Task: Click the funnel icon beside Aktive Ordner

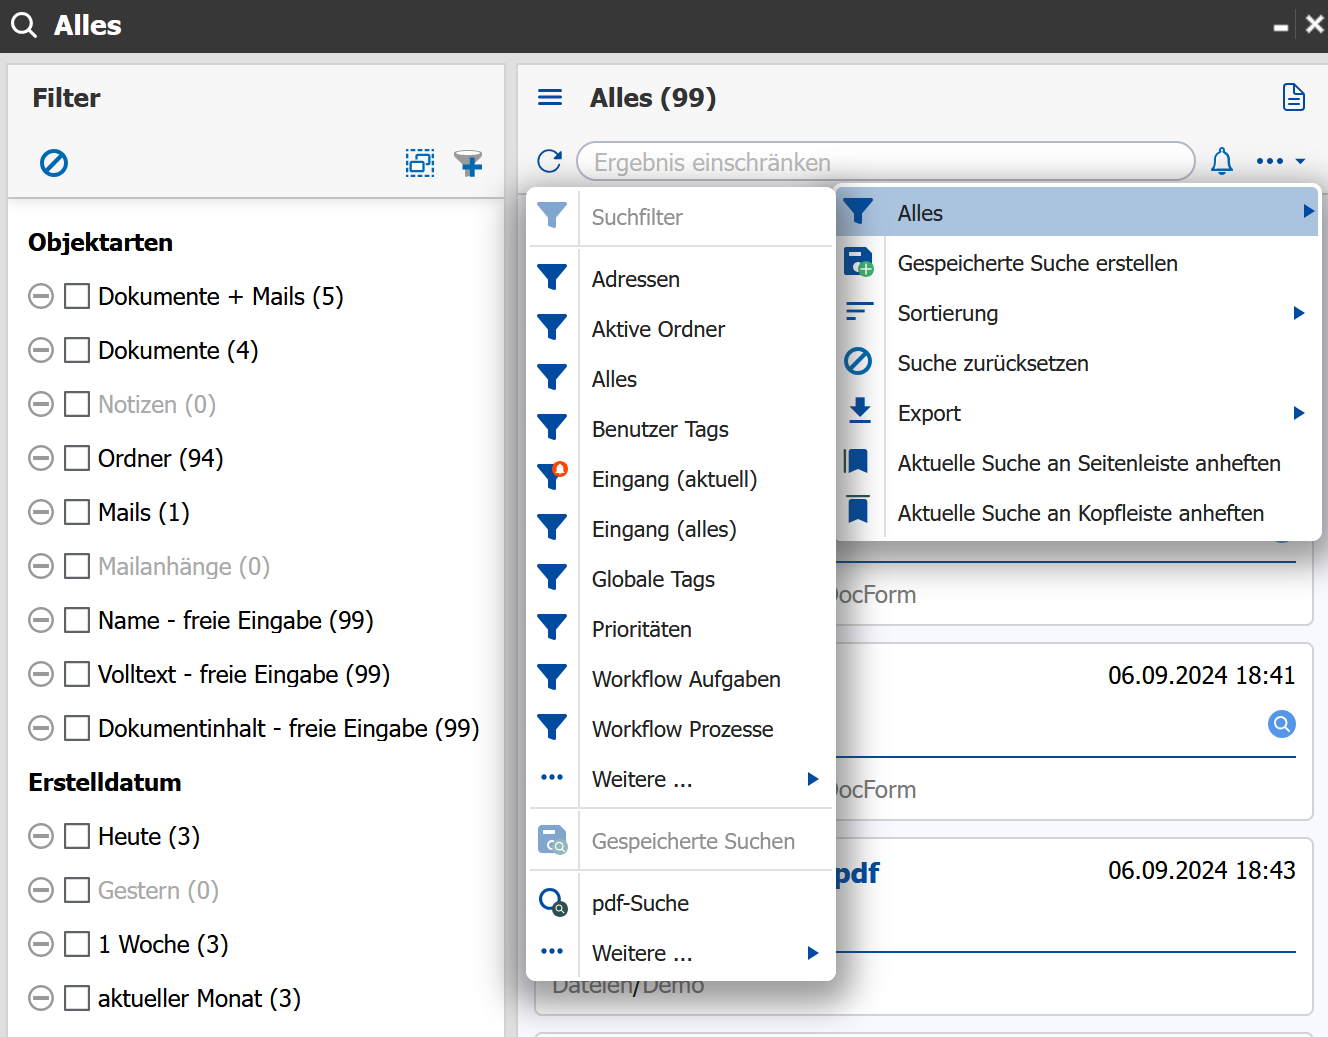Action: (552, 327)
